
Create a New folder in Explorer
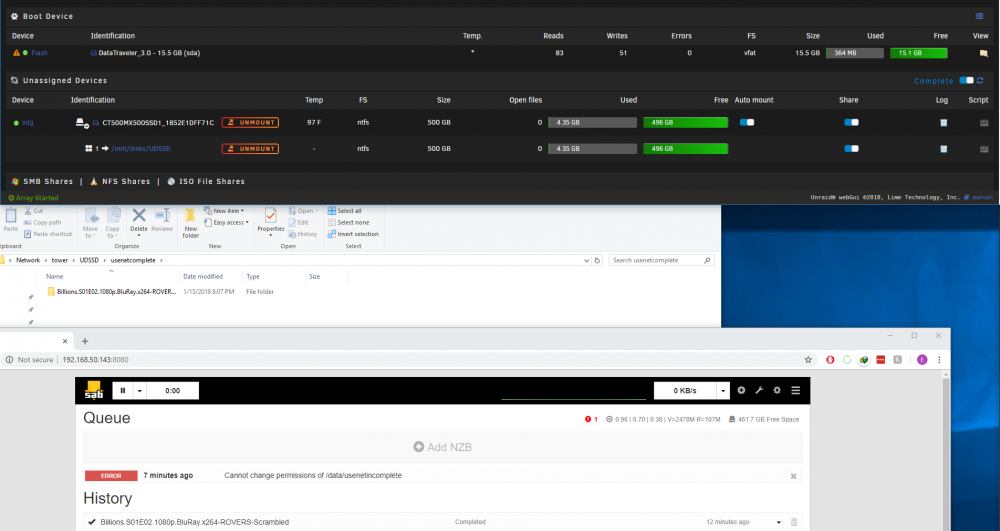(x=191, y=223)
